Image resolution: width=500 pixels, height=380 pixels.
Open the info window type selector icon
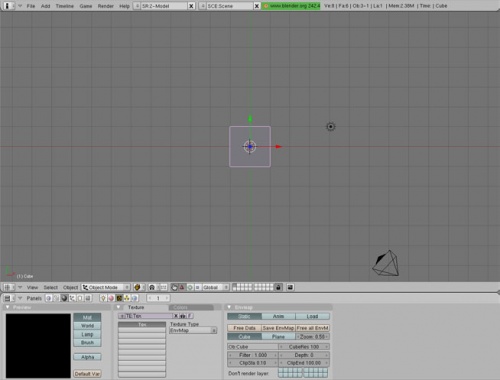8,6
